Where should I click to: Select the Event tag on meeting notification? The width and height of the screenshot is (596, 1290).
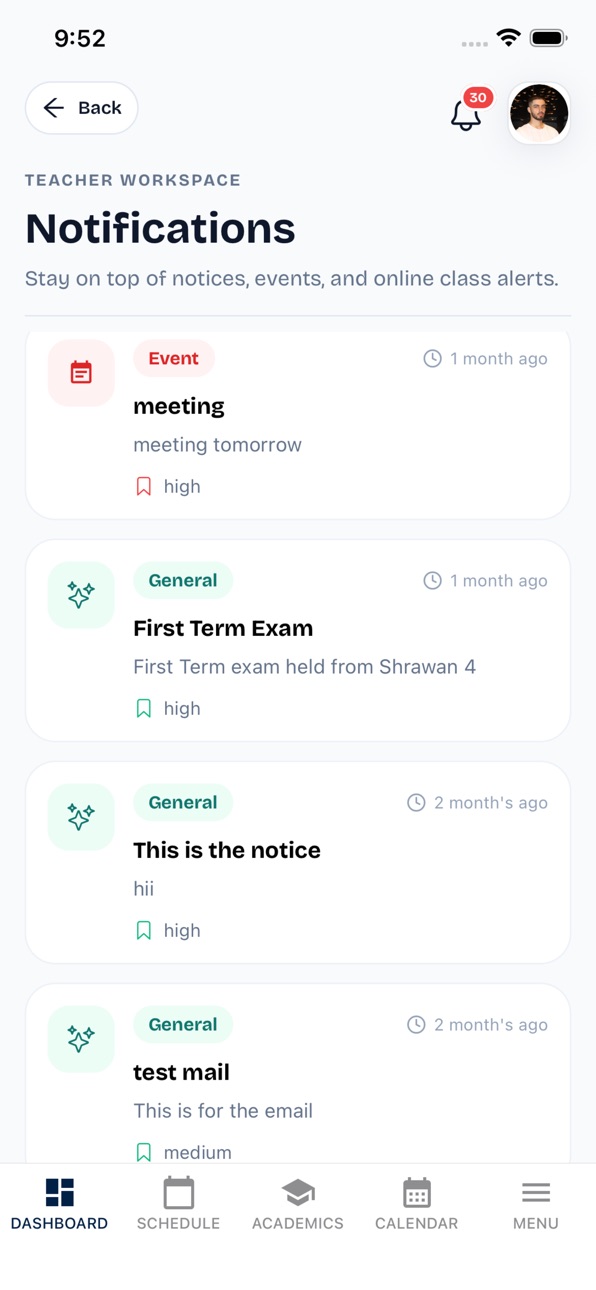[x=174, y=359]
